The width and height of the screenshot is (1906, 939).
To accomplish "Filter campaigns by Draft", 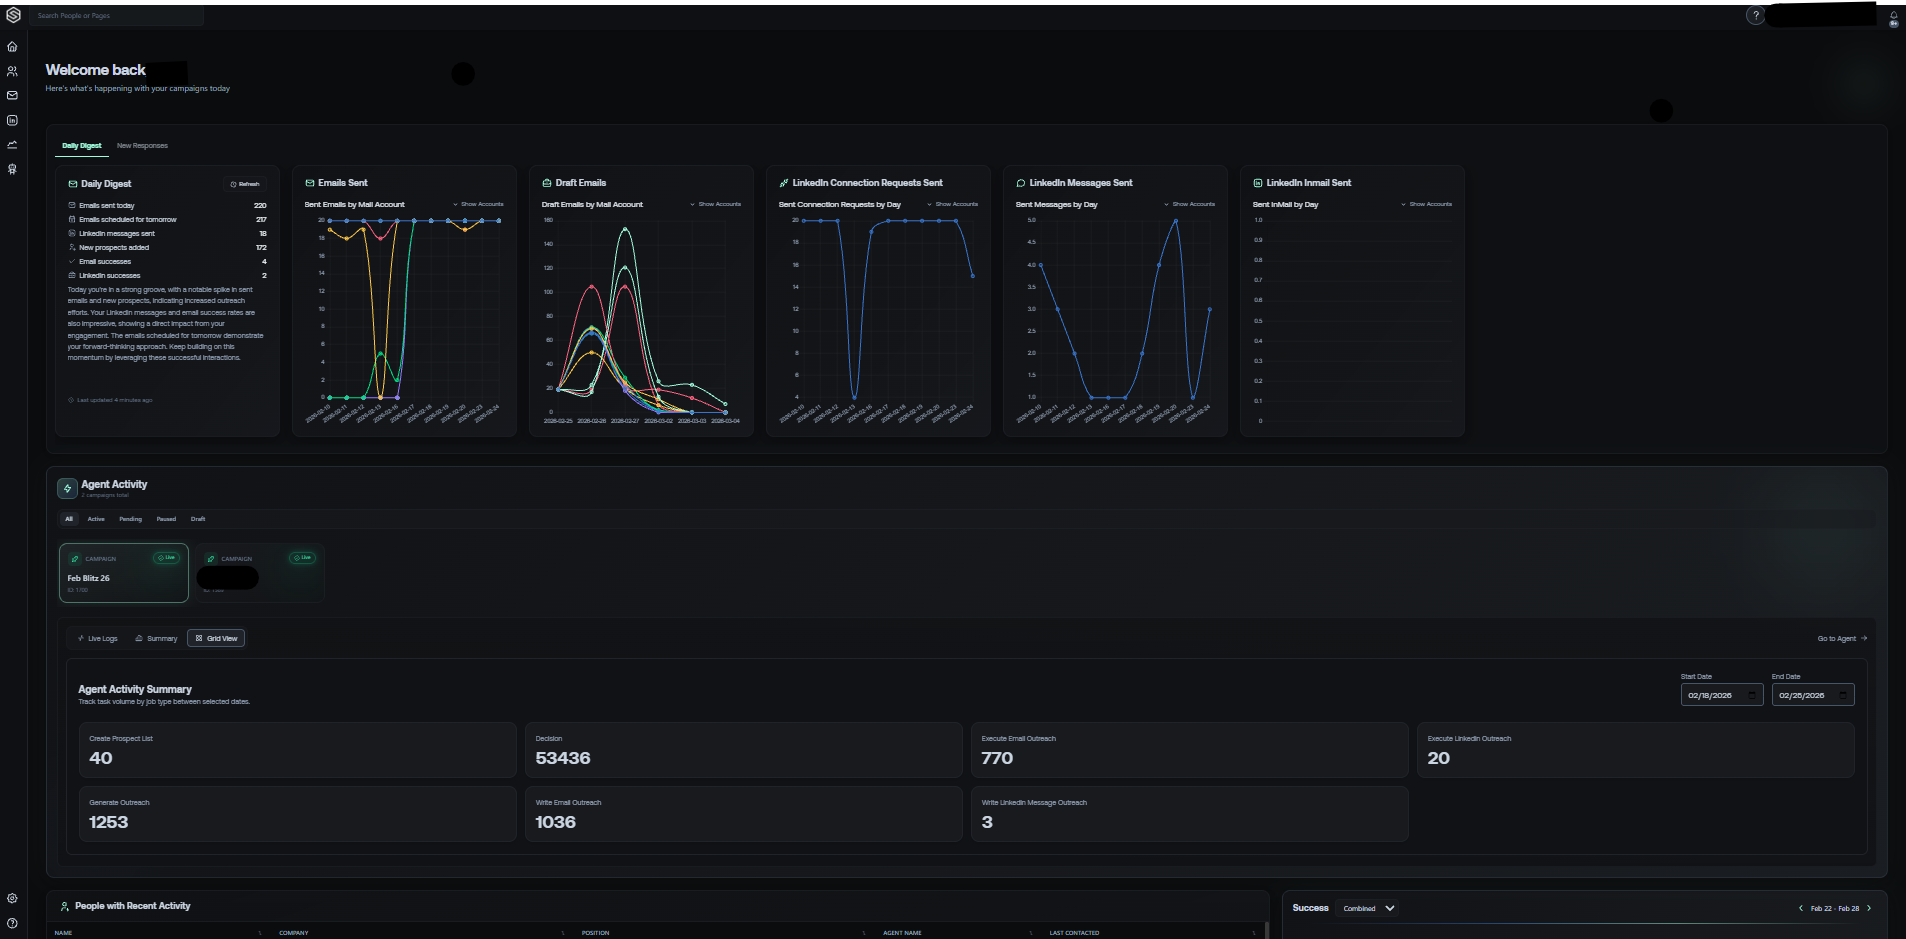I will coord(198,519).
